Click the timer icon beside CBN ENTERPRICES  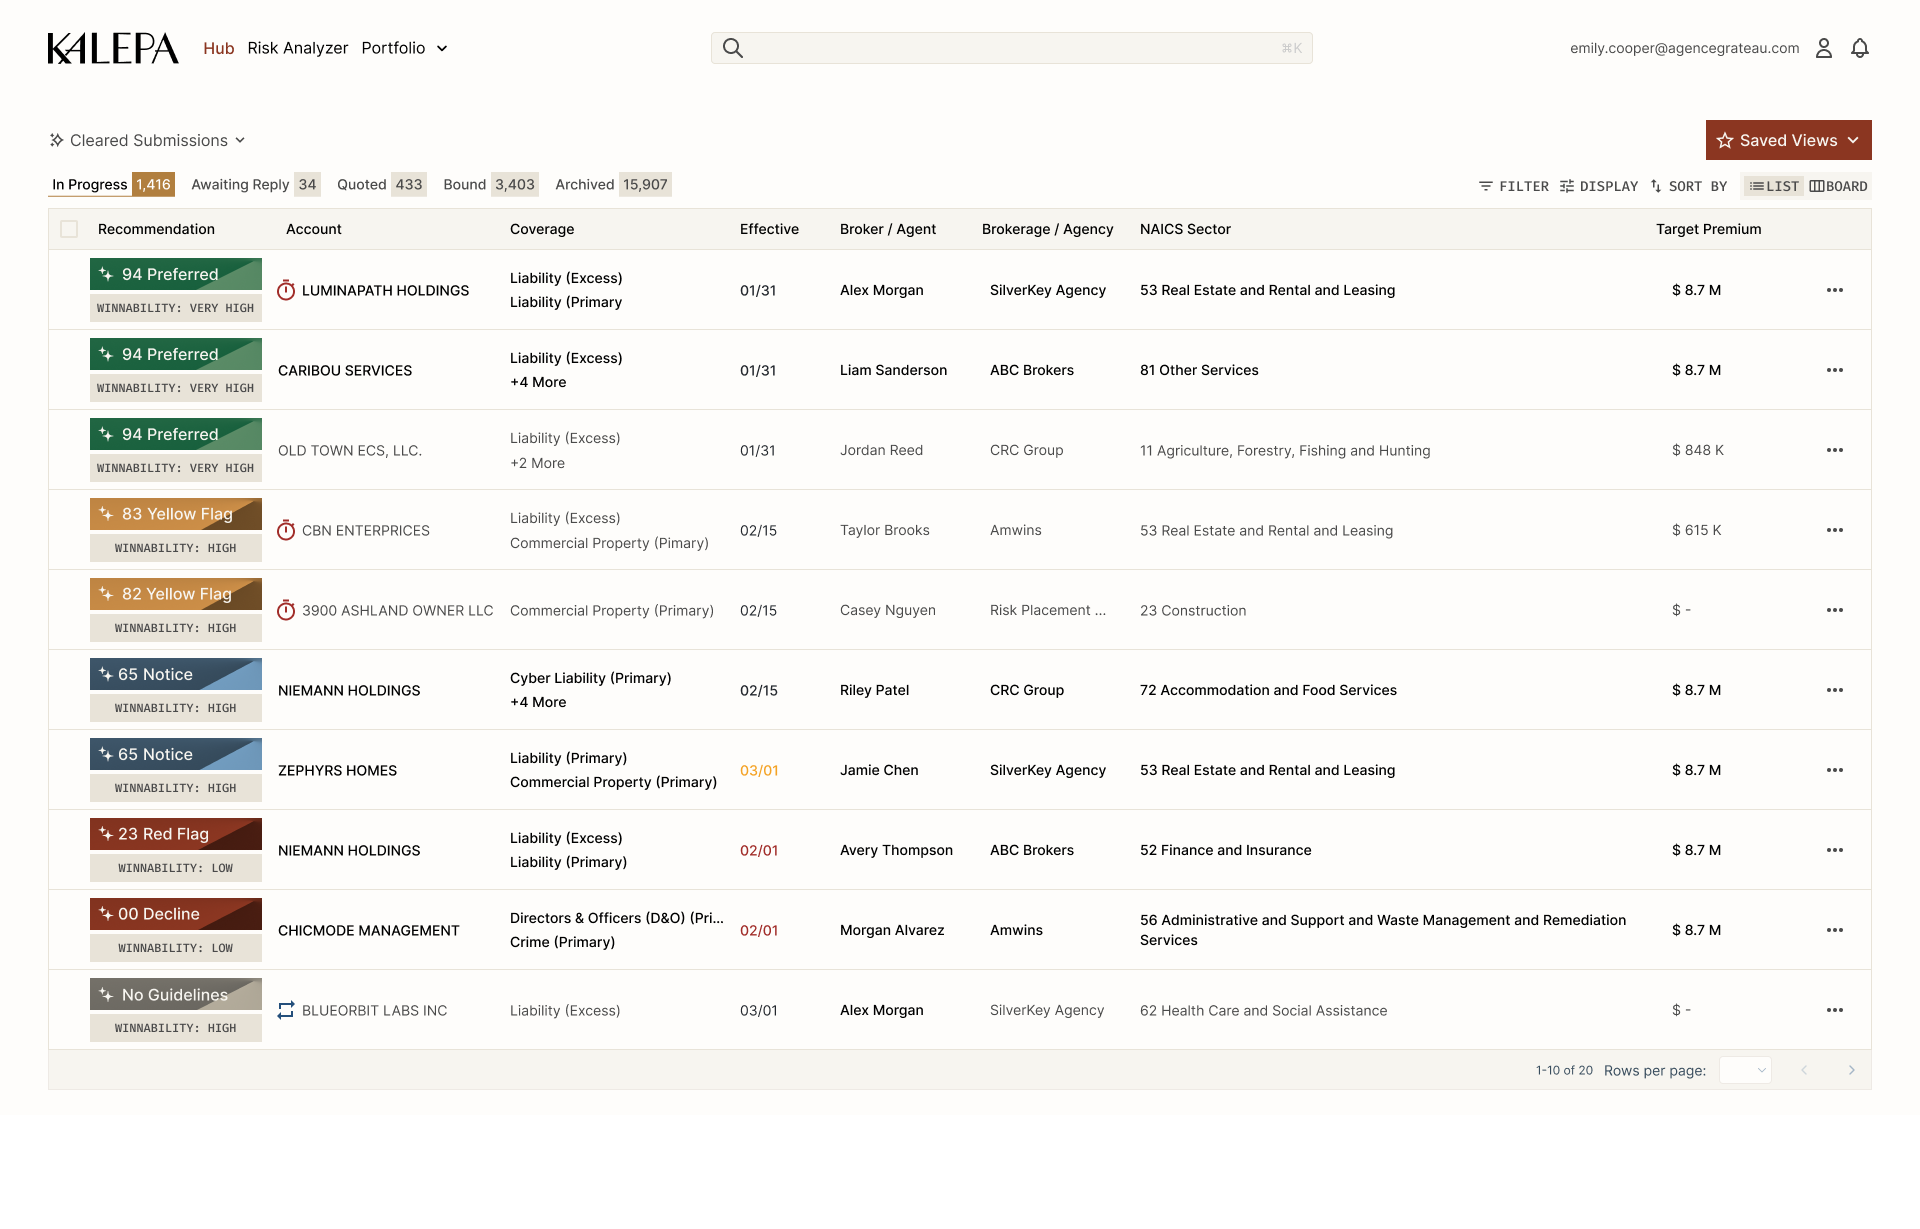coord(286,530)
